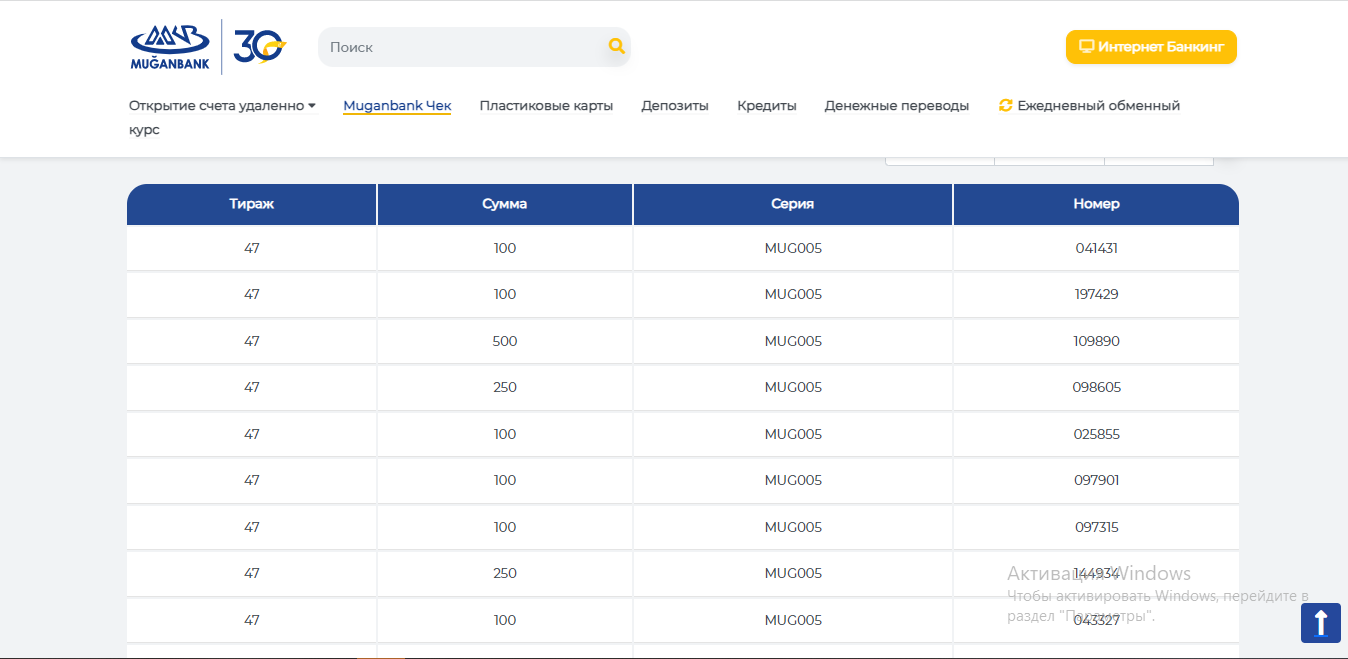Select the row with number 041431
This screenshot has height=659, width=1348.
(x=1096, y=248)
